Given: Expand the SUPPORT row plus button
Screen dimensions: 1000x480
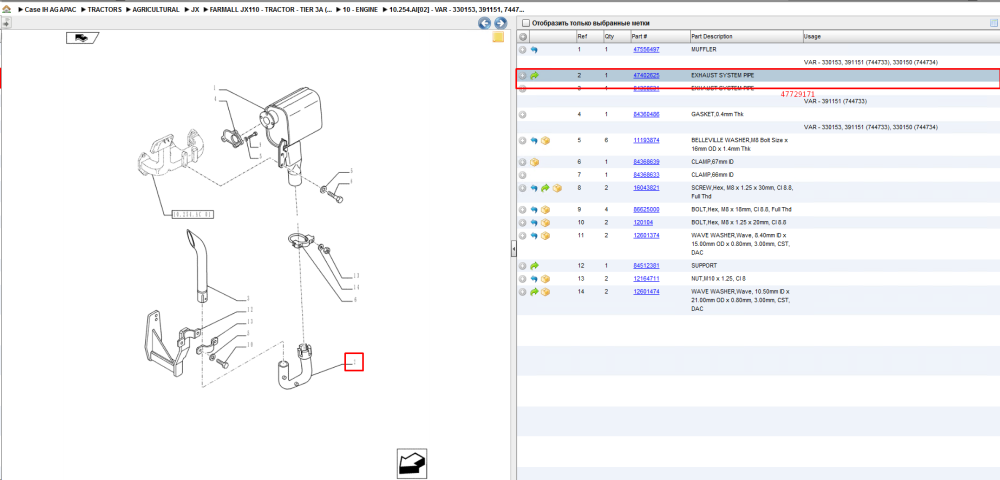Looking at the screenshot, I should point(522,266).
